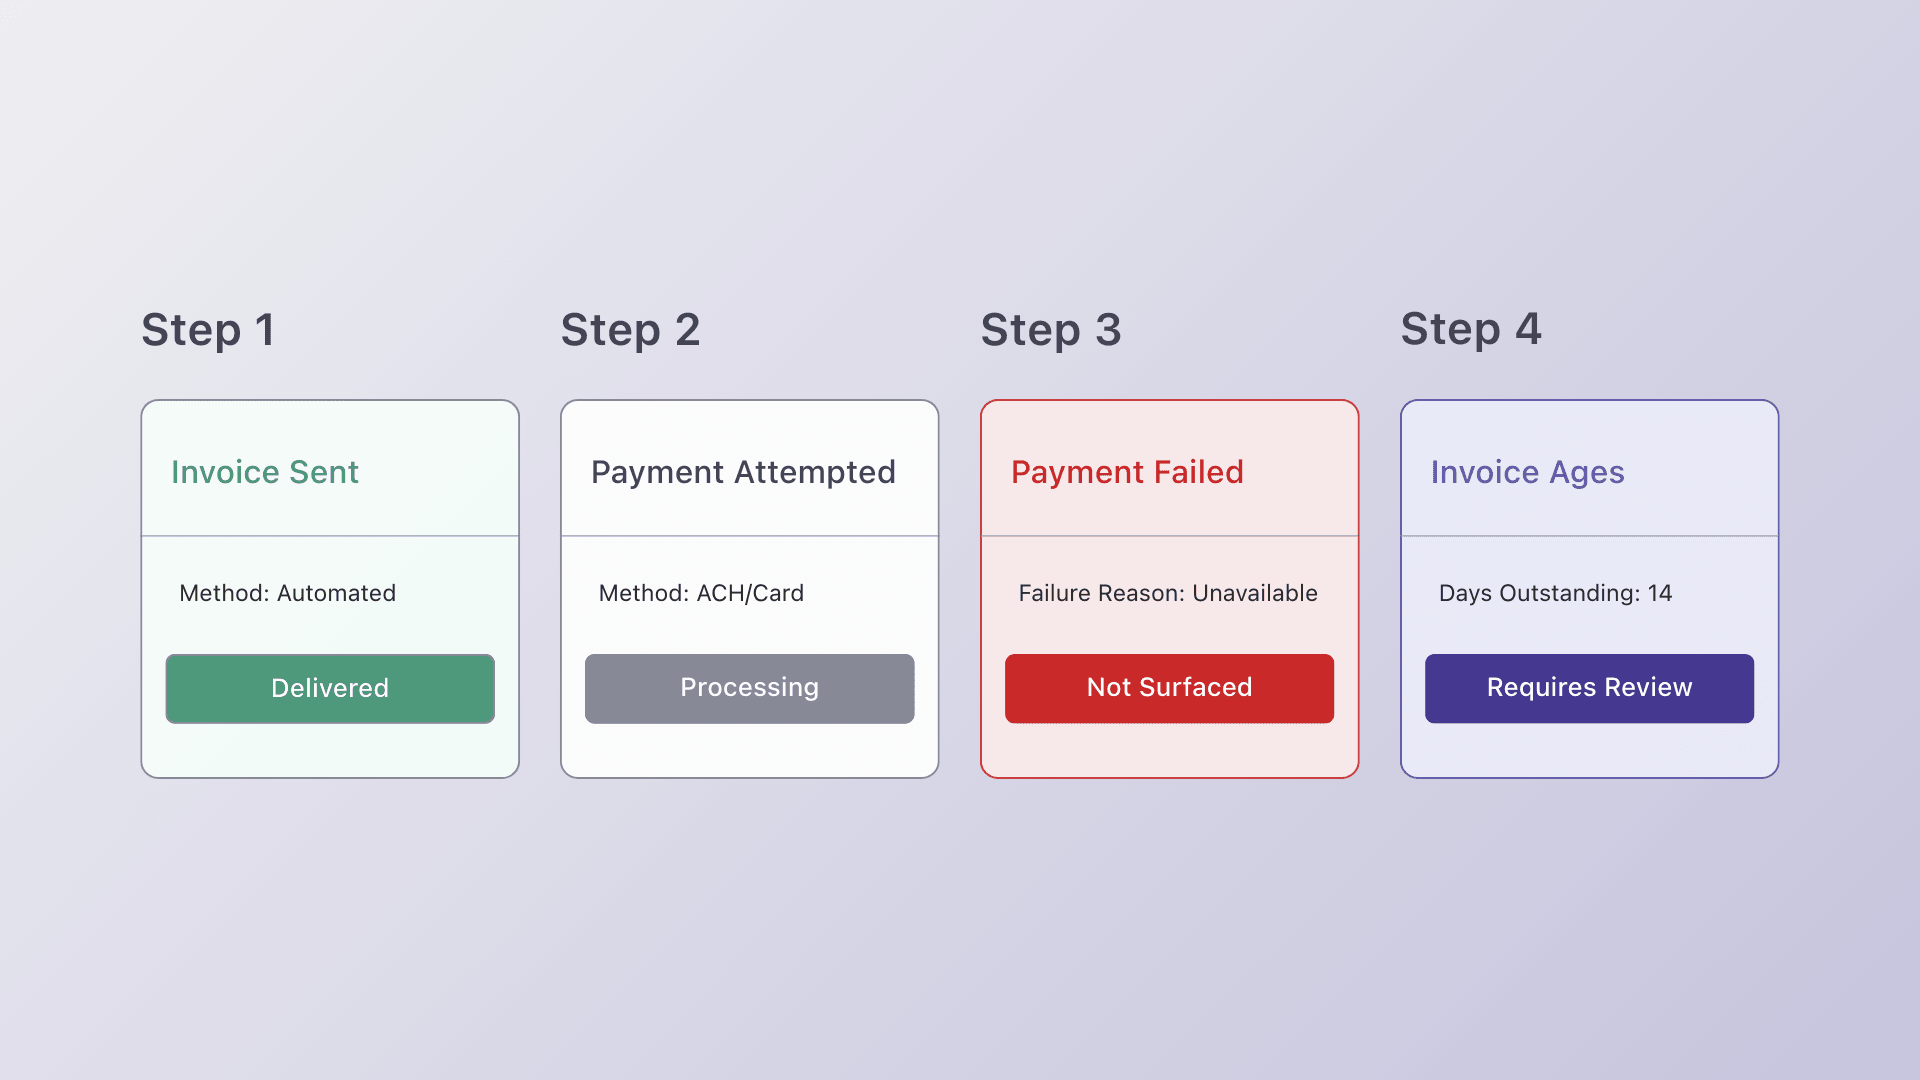
Task: Click the Step 1 heading
Action: (x=208, y=330)
